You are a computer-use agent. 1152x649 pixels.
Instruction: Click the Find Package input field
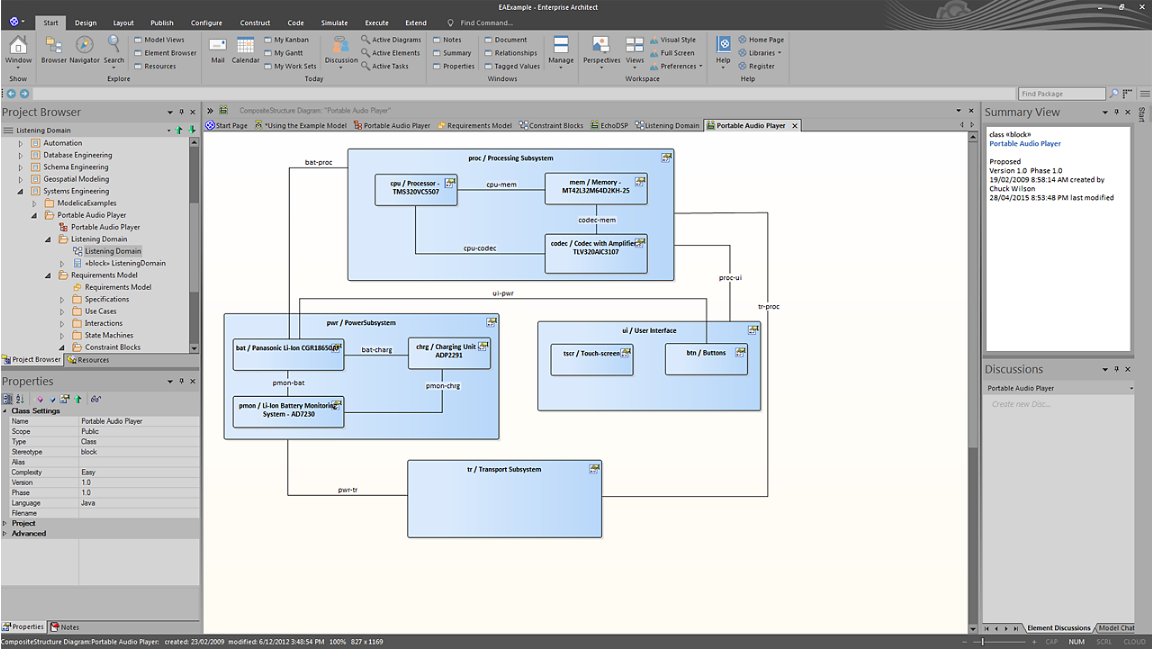pyautogui.click(x=1062, y=93)
